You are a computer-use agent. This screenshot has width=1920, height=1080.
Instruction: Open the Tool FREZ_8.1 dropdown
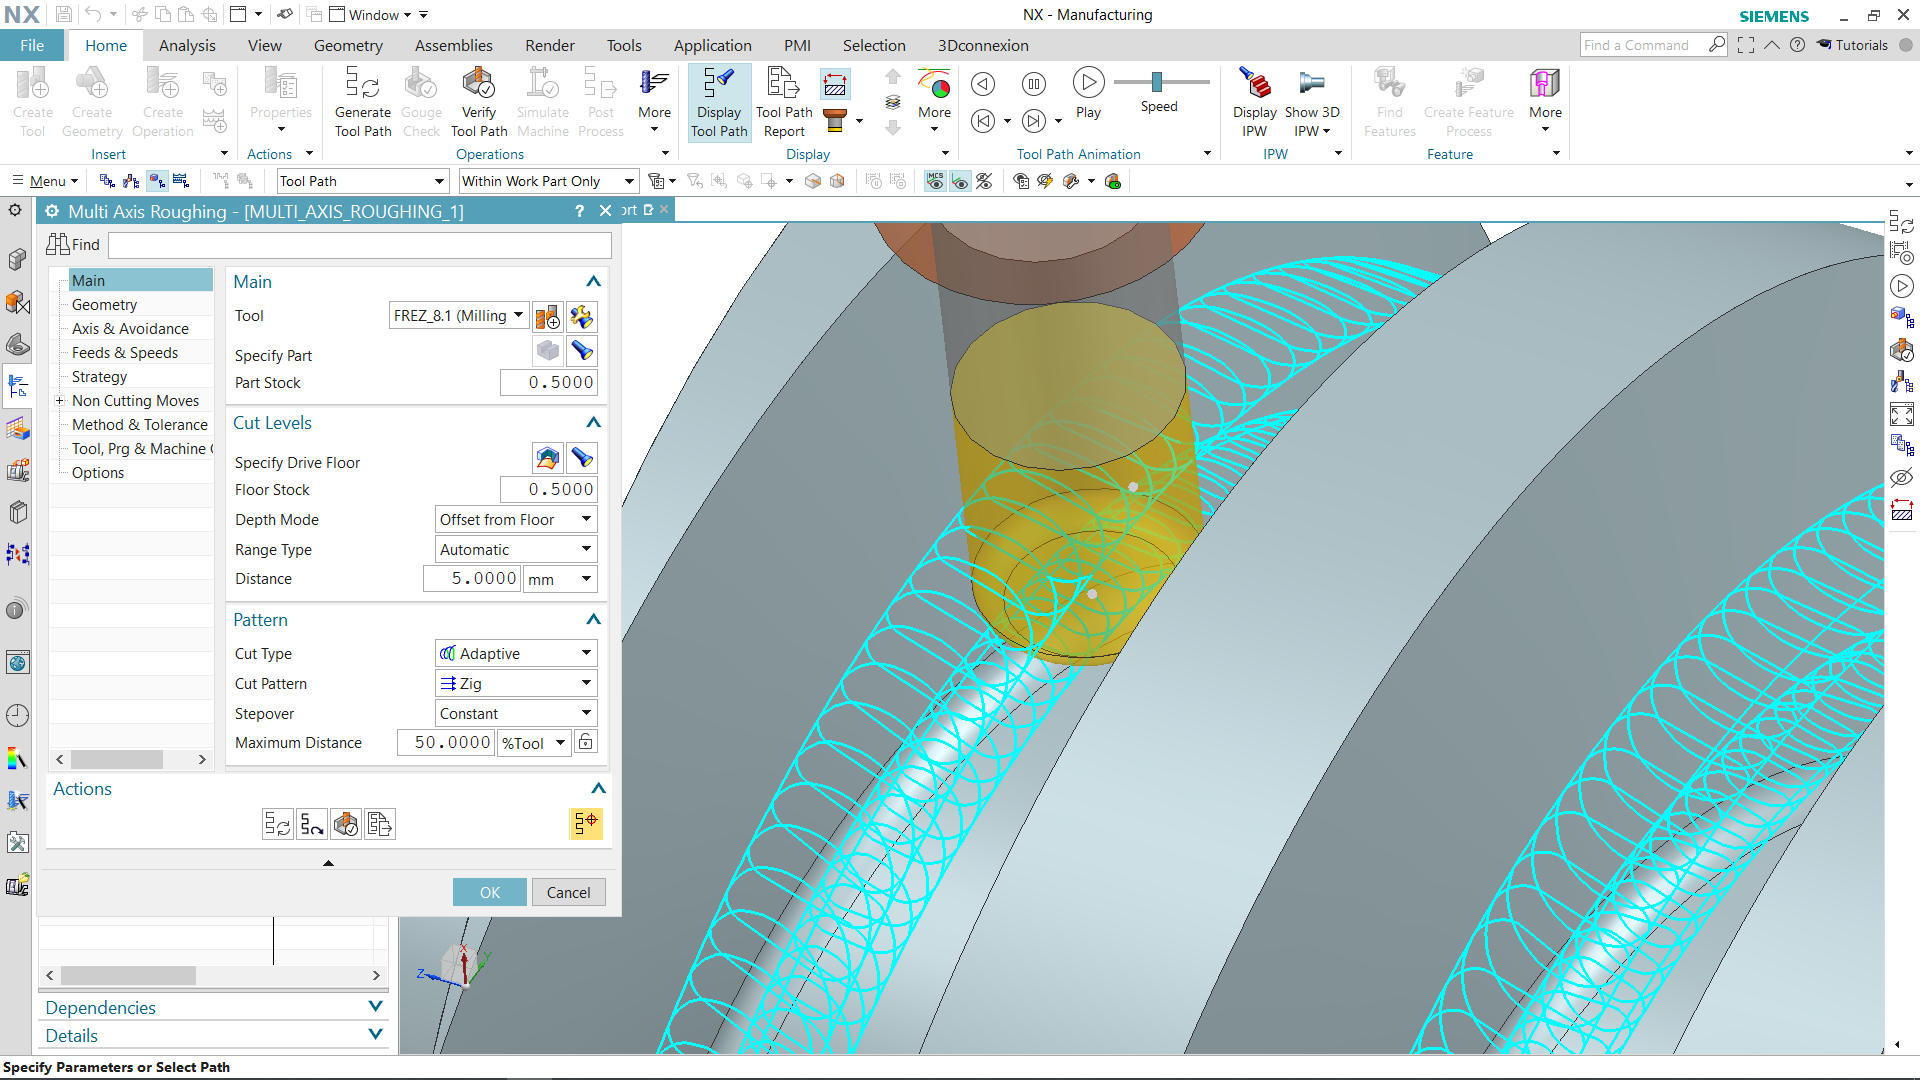[x=459, y=316]
